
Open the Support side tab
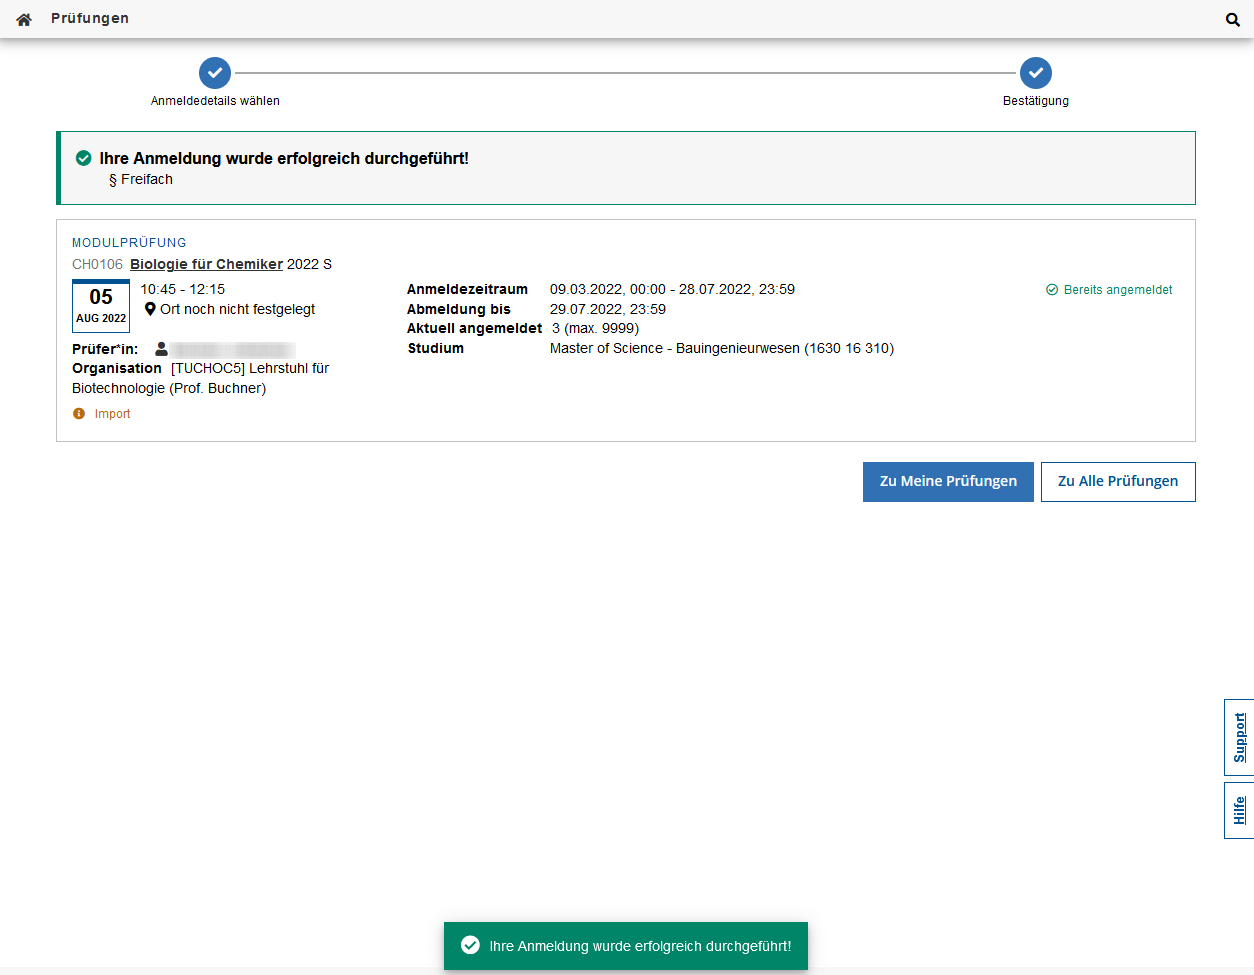click(x=1239, y=737)
